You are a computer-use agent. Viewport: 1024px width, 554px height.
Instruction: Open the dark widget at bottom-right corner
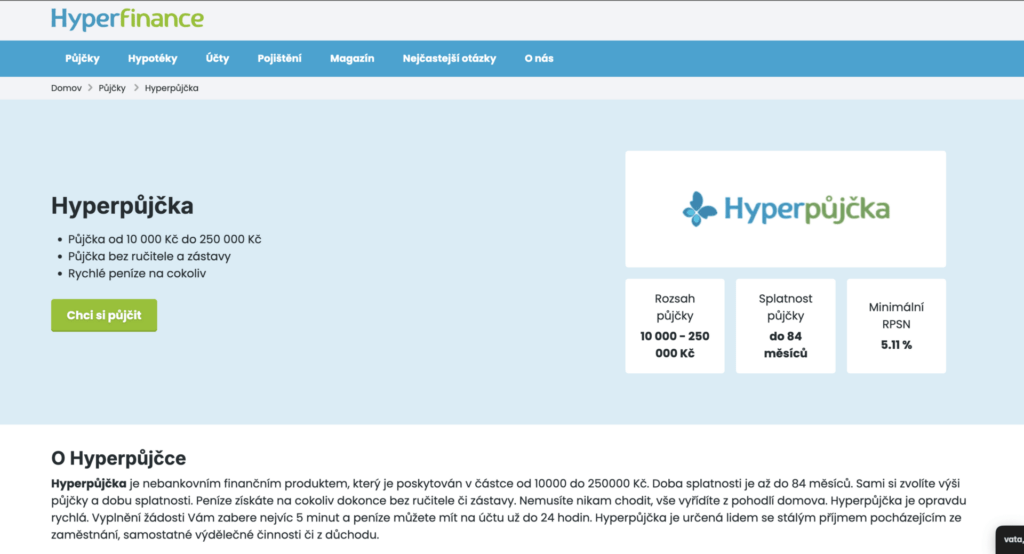click(1010, 540)
